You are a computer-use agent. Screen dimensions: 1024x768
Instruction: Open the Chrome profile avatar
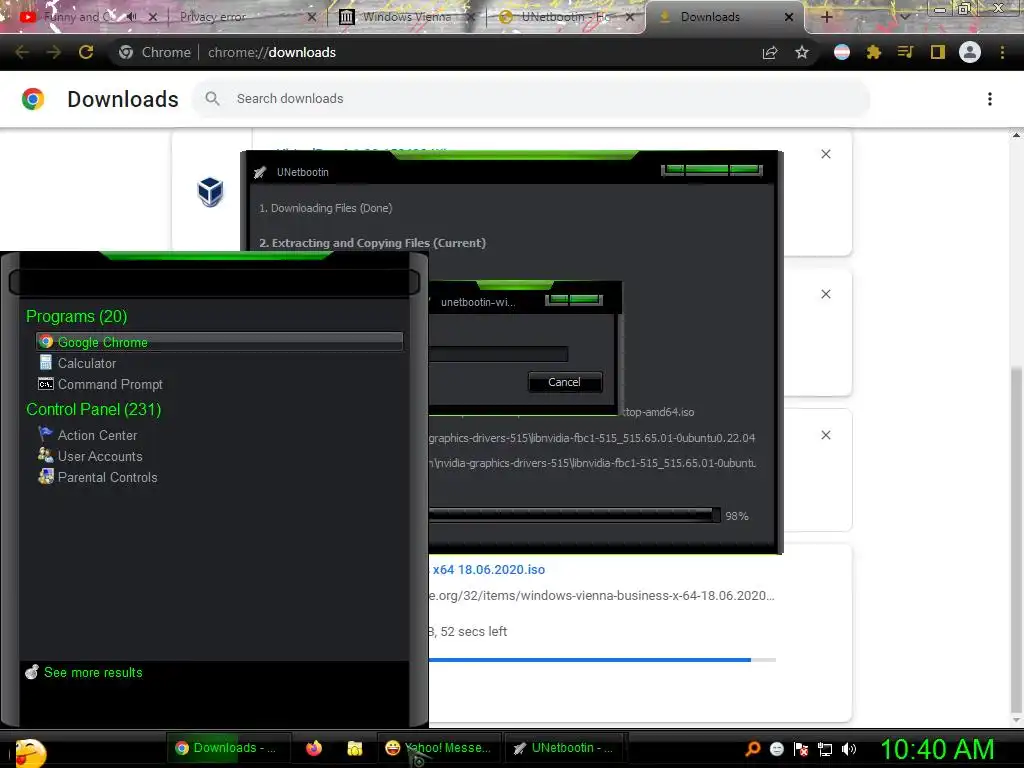coord(970,52)
